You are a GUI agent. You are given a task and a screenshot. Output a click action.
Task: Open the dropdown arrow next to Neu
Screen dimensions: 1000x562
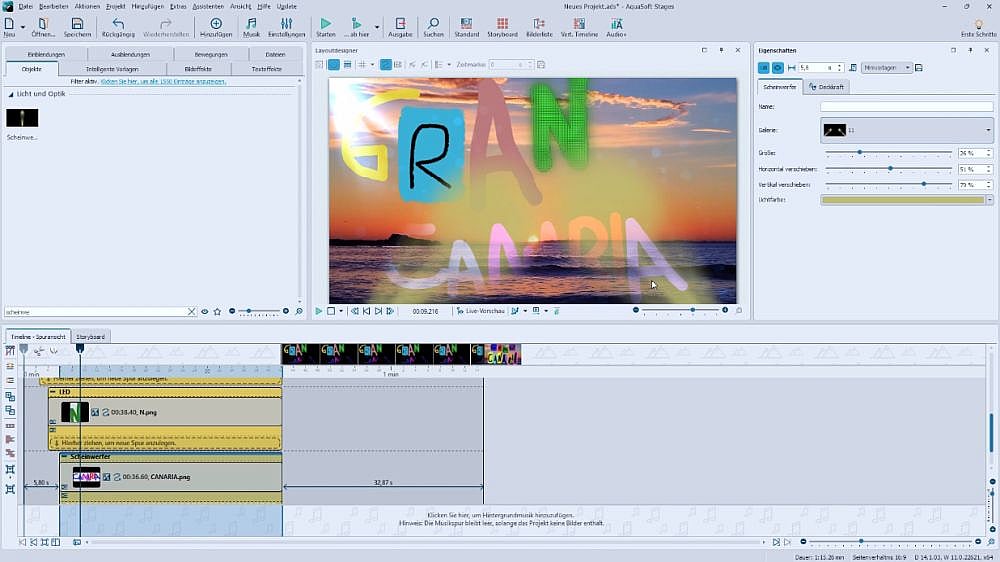22,26
